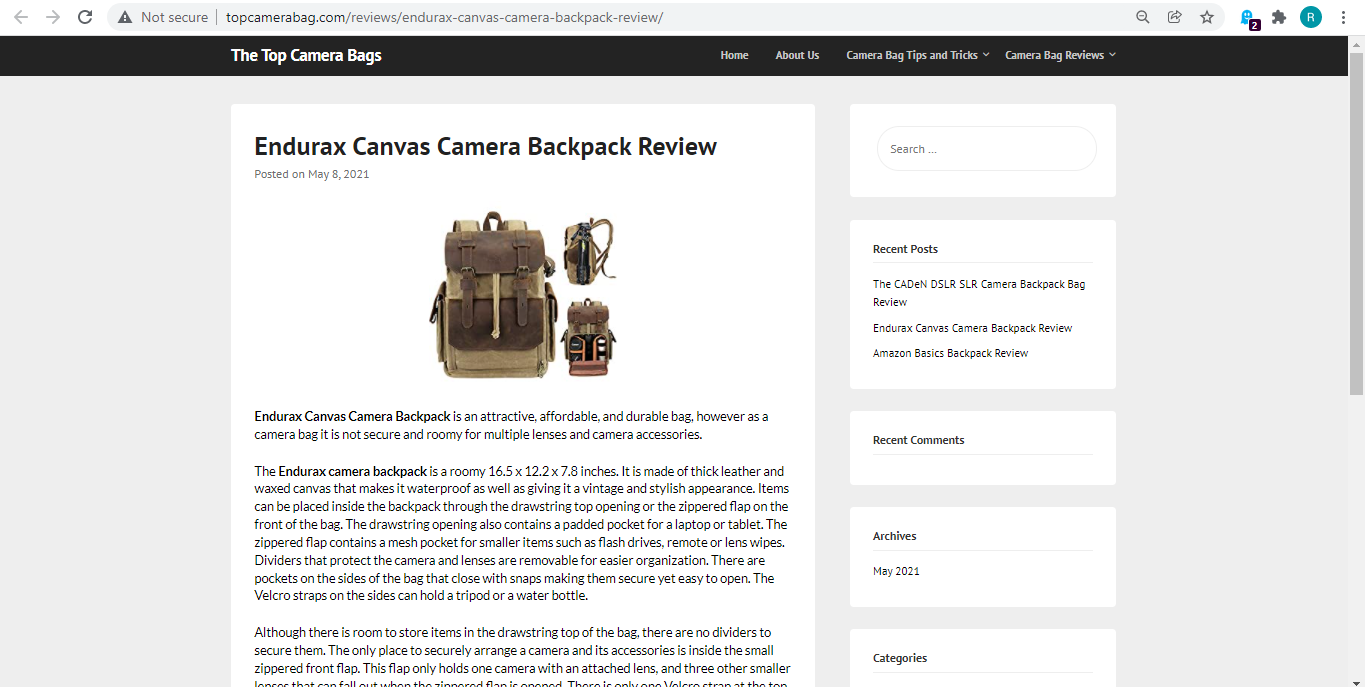Click the browser forward arrow
This screenshot has height=687, width=1365.
pos(53,17)
